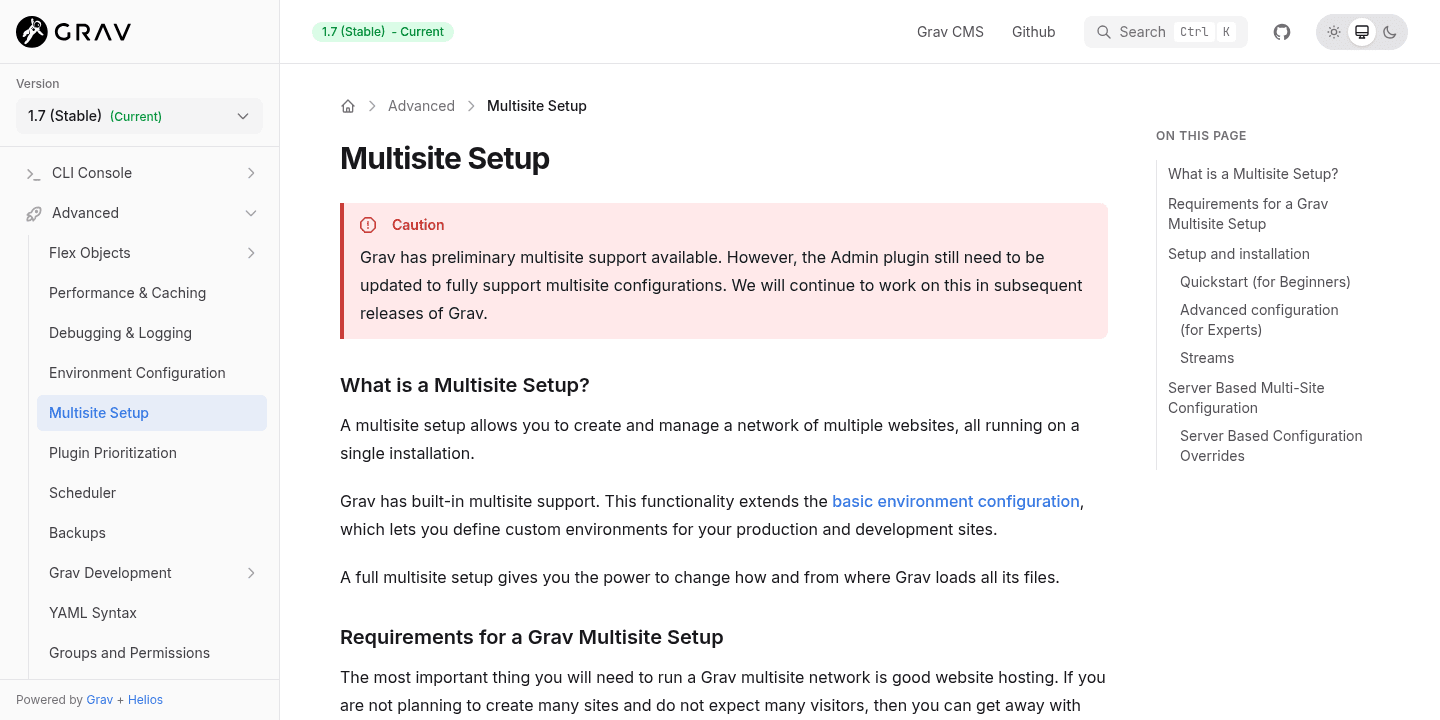Expand the Flex Objects section

point(251,252)
